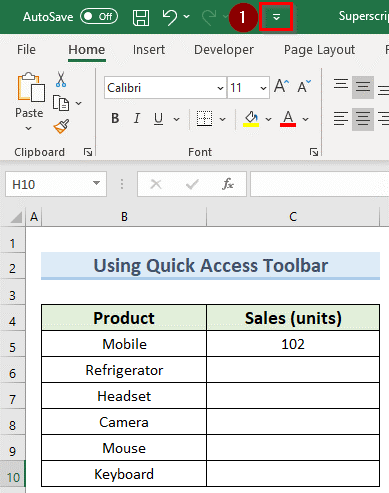Viewport: 389px width, 493px height.
Task: Click the Copy icon
Action: pos(61,103)
